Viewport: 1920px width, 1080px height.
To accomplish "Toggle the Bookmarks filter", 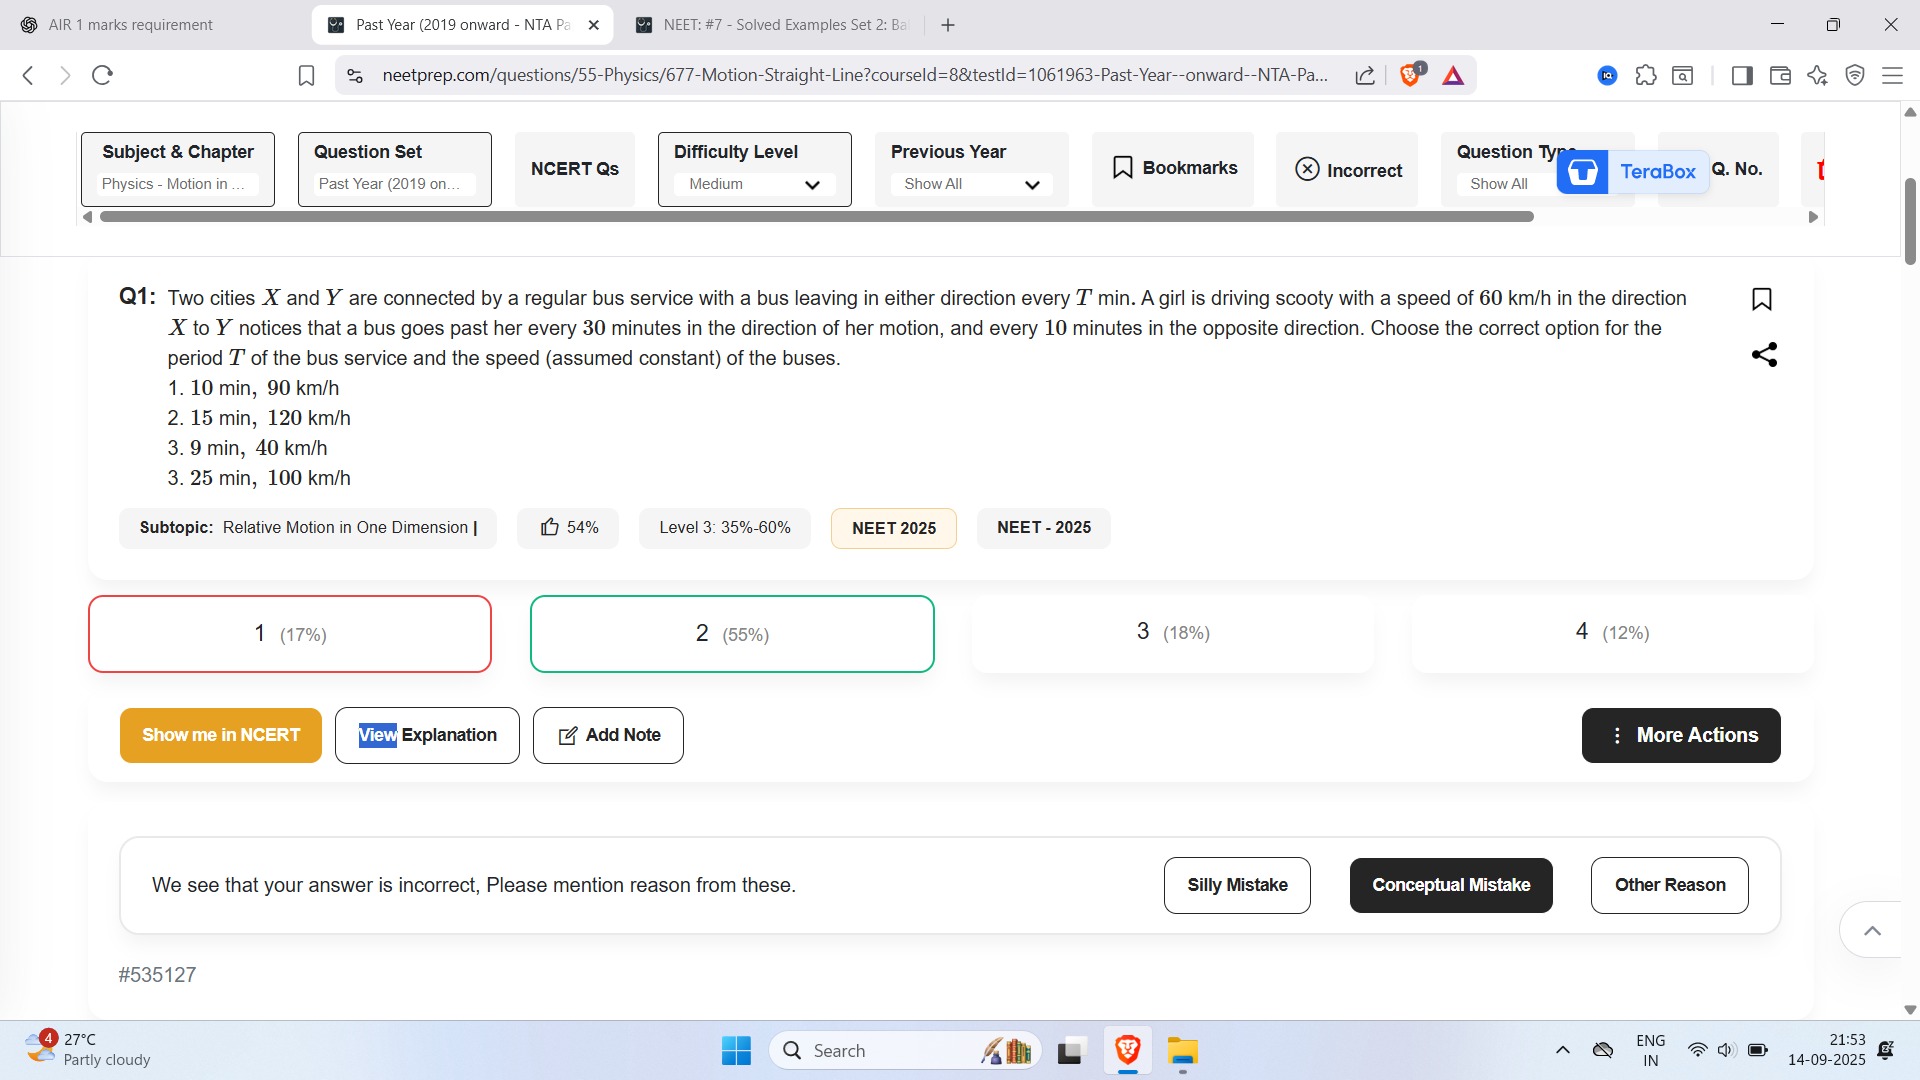I will tap(1173, 168).
